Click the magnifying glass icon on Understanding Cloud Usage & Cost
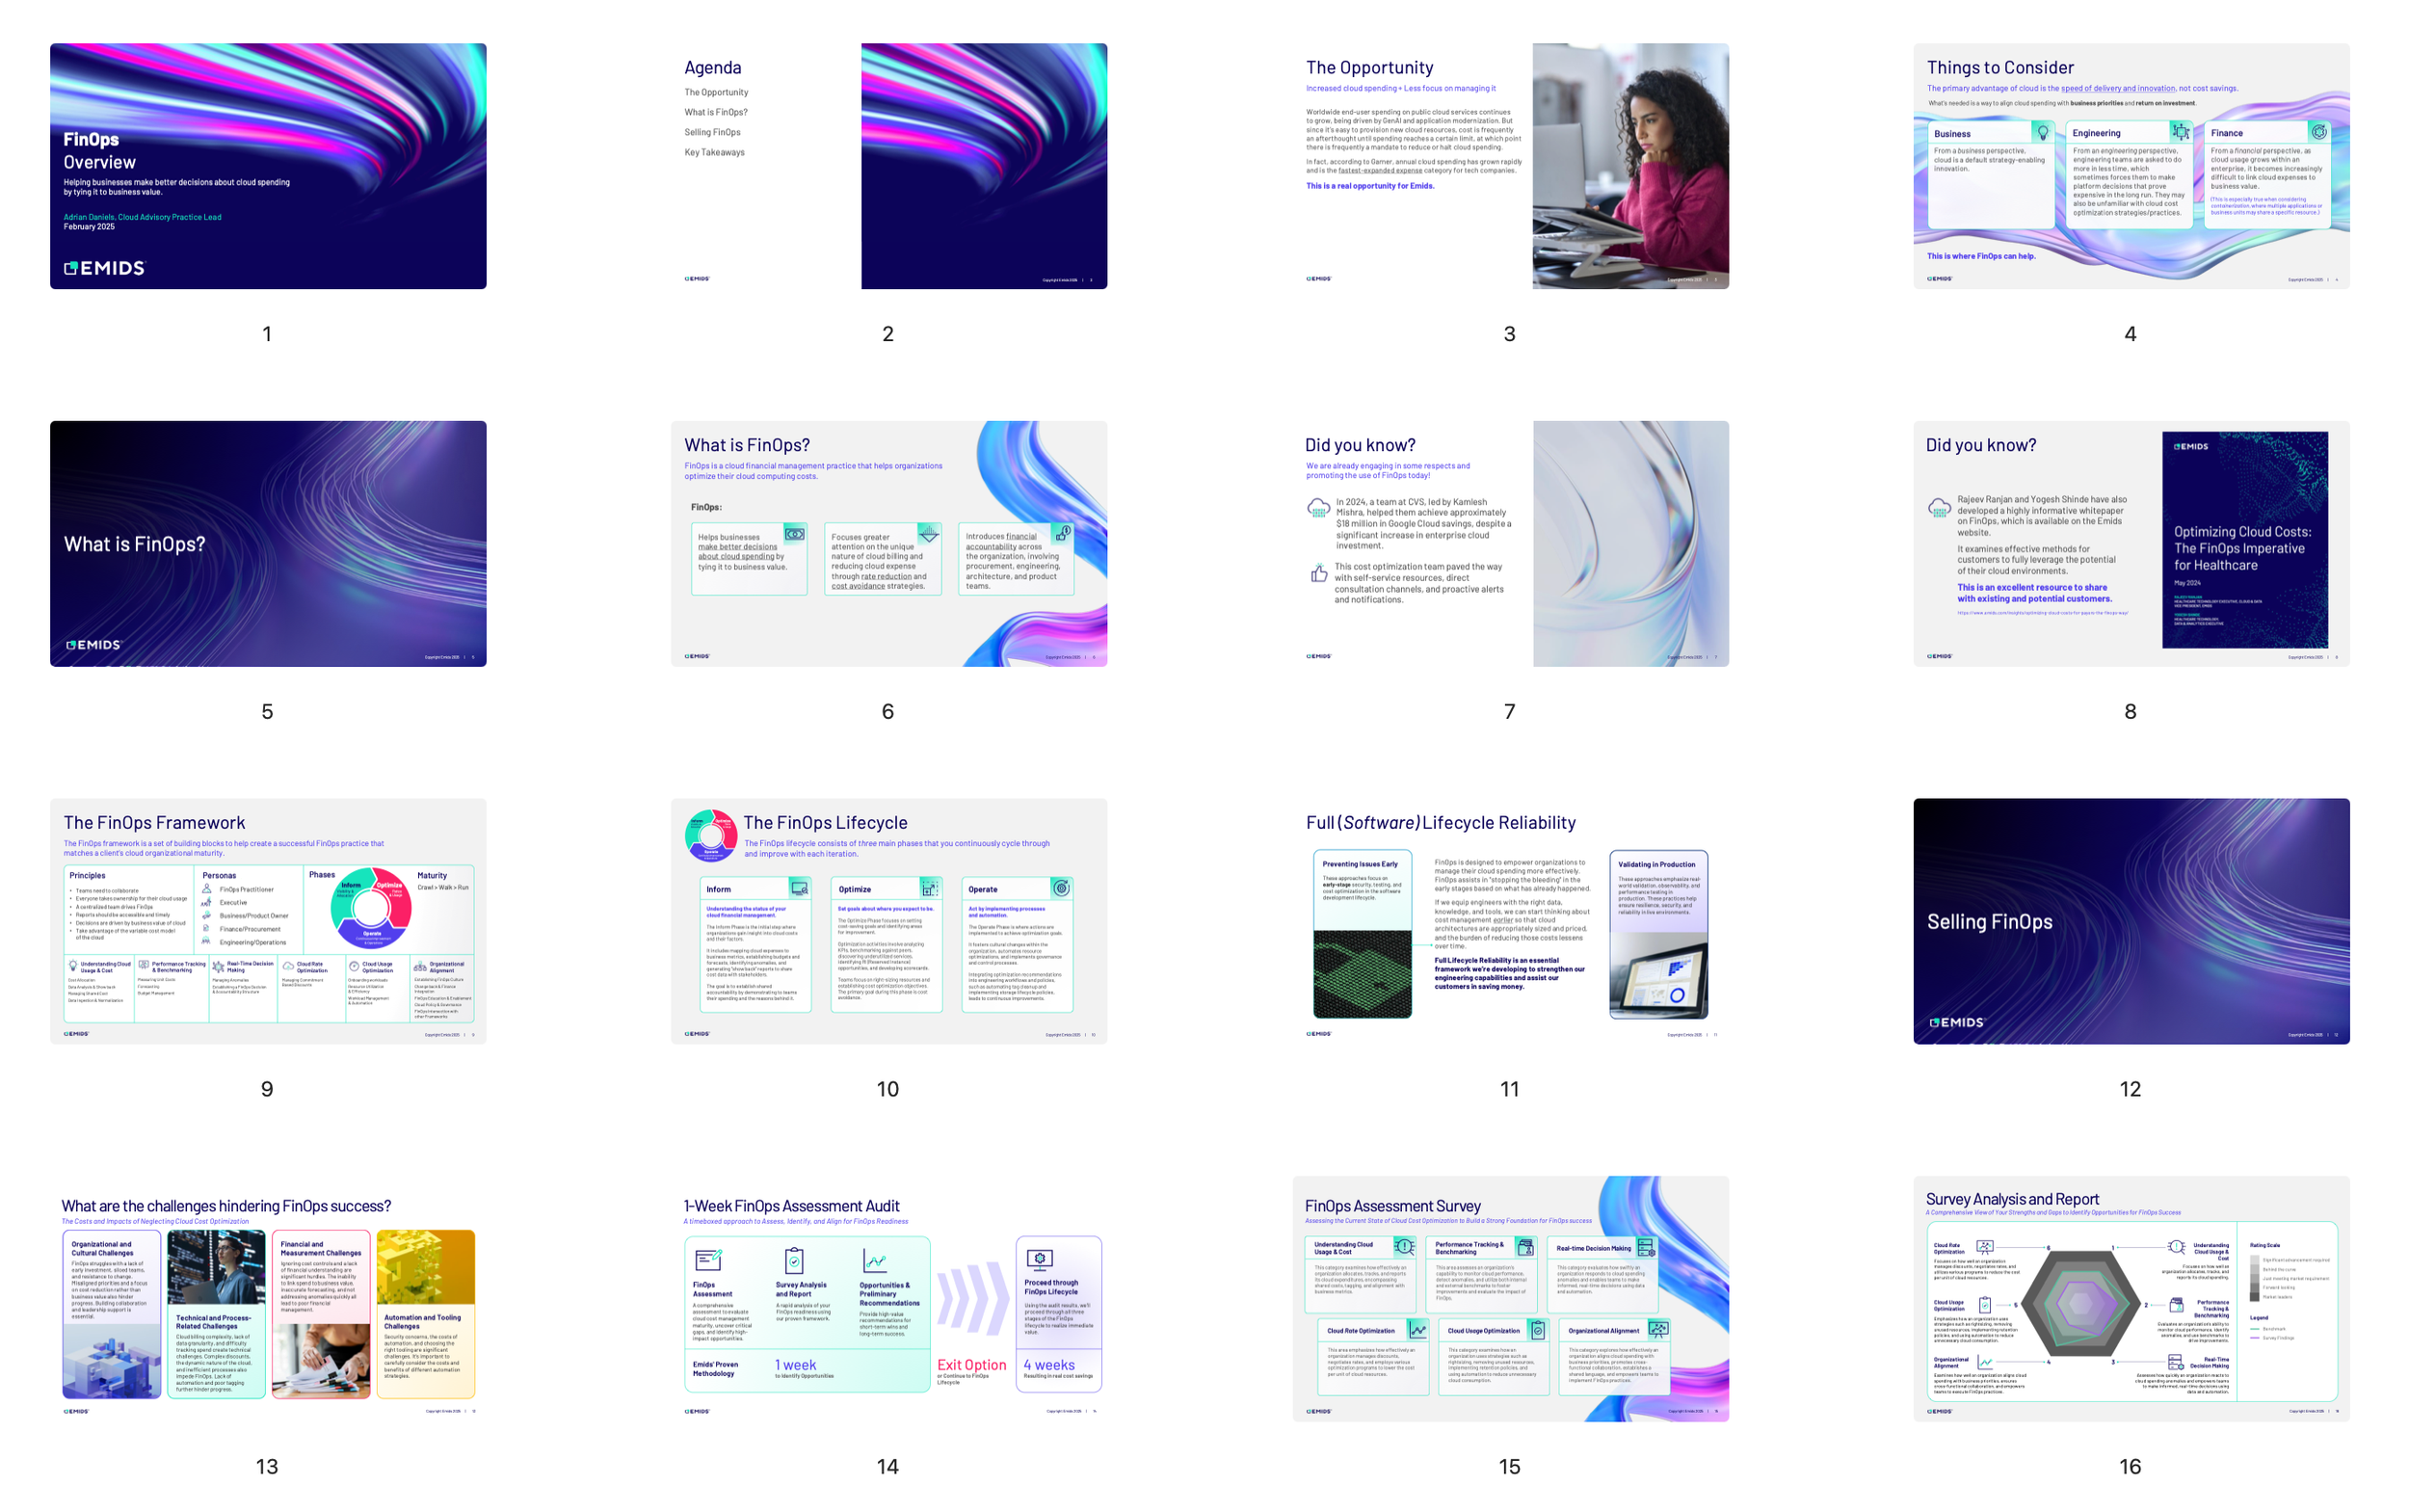This screenshot has width=2409, height=1512. coord(1405,1247)
